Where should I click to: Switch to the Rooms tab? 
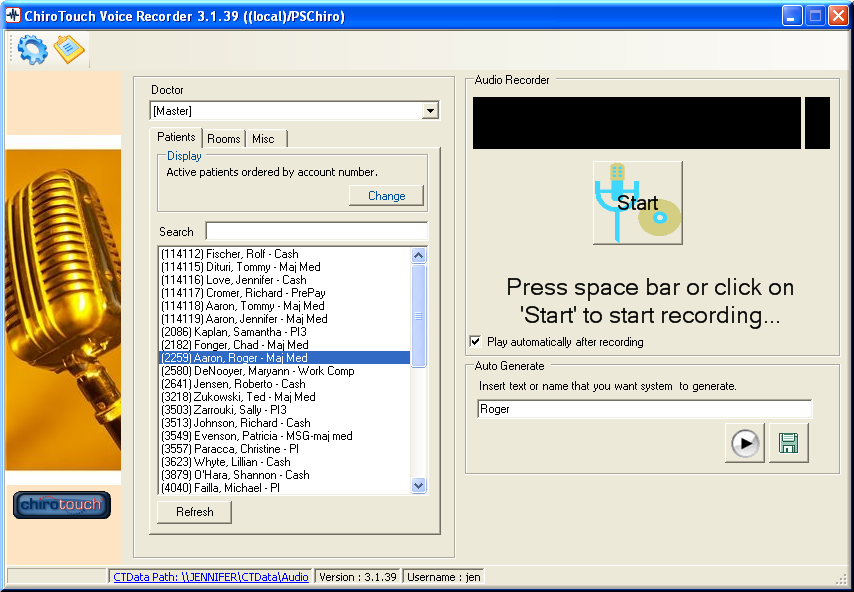click(x=224, y=139)
